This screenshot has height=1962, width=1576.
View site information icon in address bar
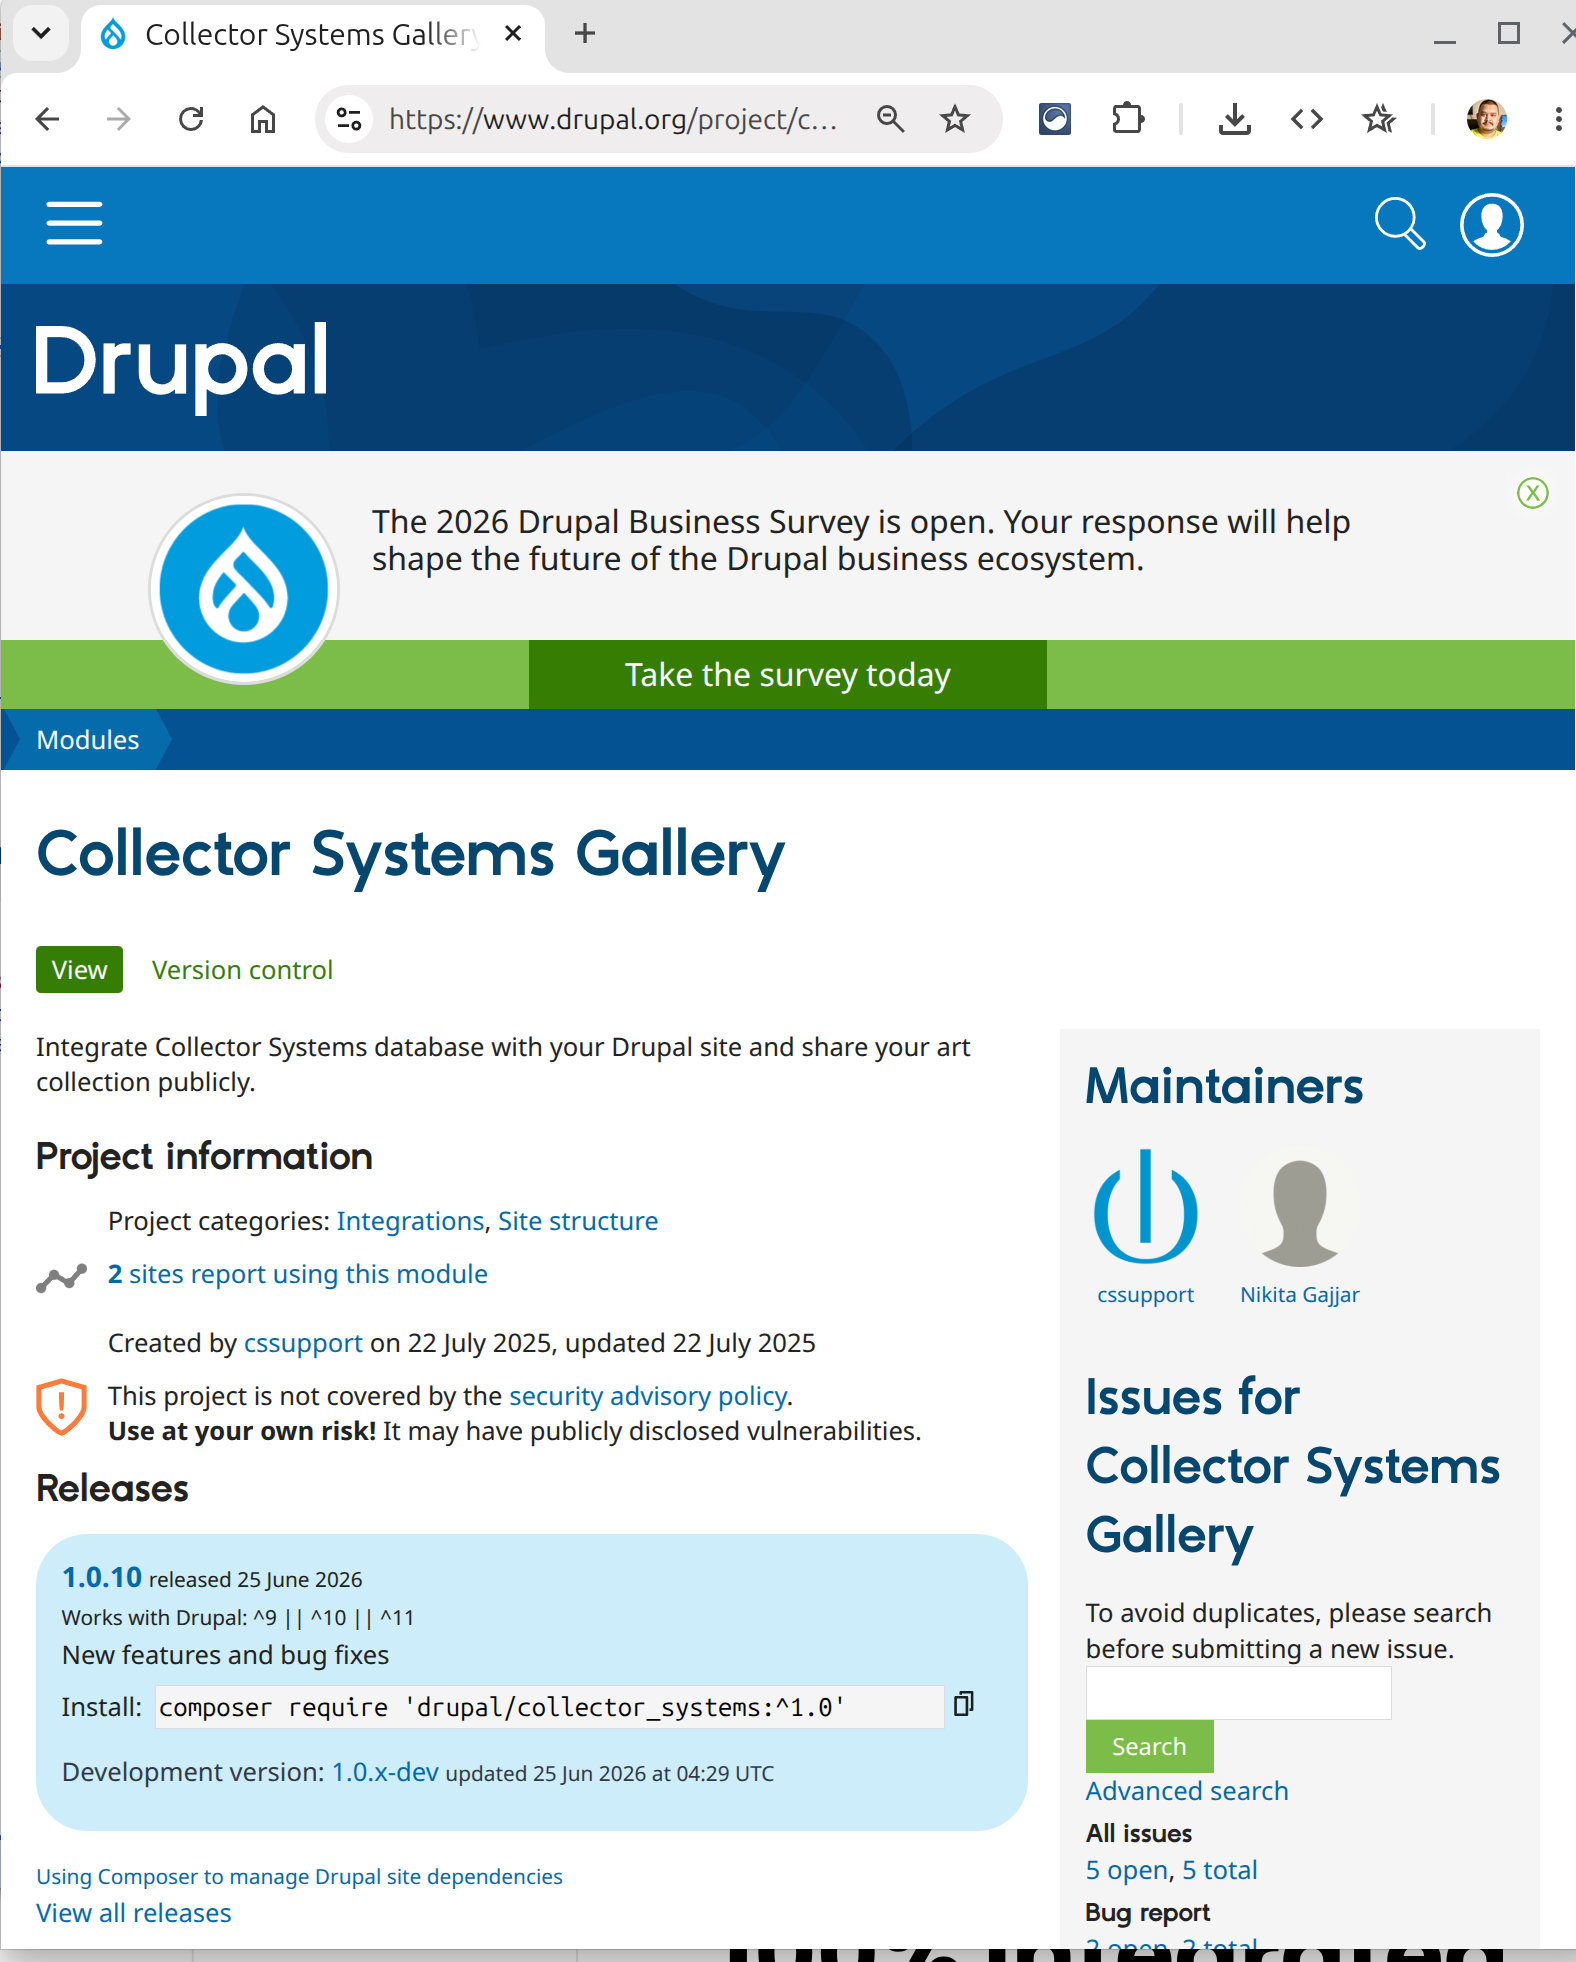[349, 120]
